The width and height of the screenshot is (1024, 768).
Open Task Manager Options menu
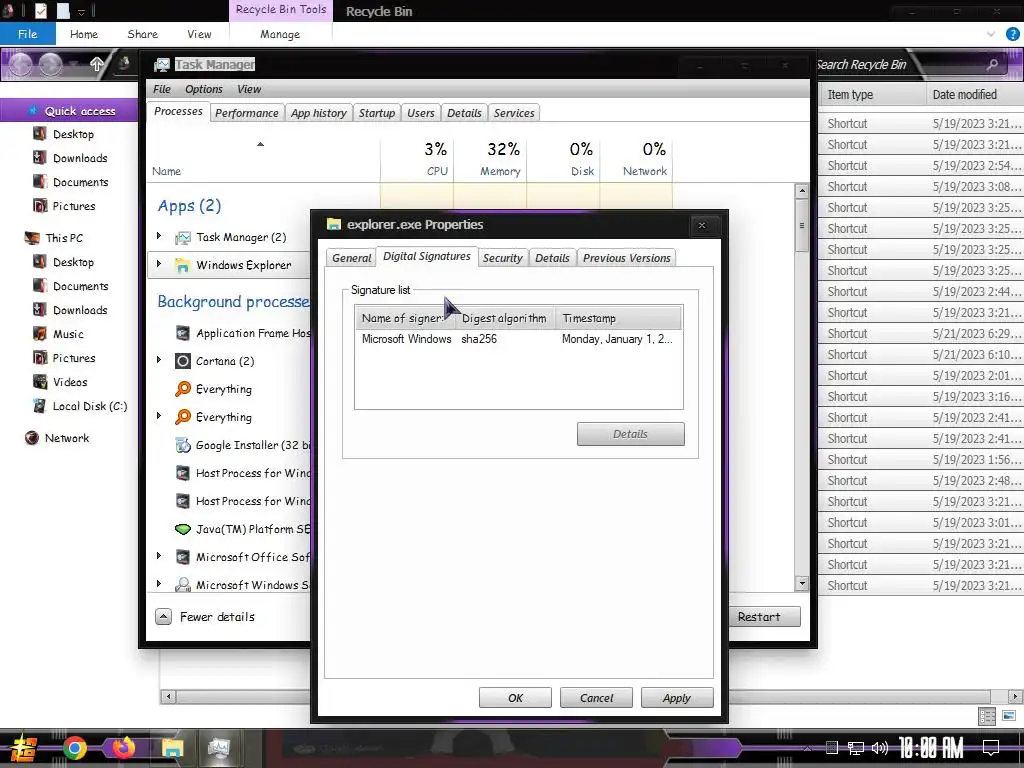tap(204, 89)
